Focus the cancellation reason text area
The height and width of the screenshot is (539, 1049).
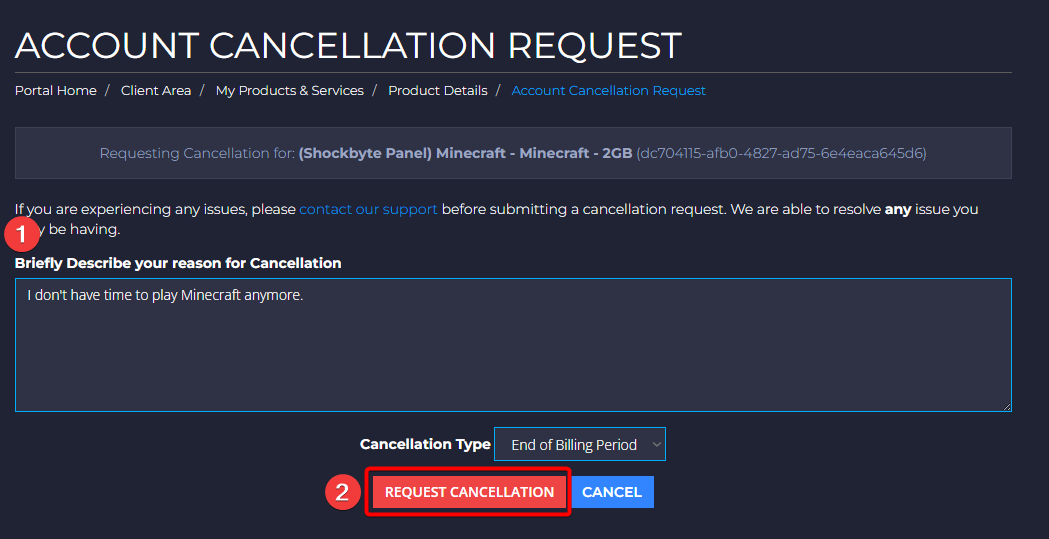513,345
